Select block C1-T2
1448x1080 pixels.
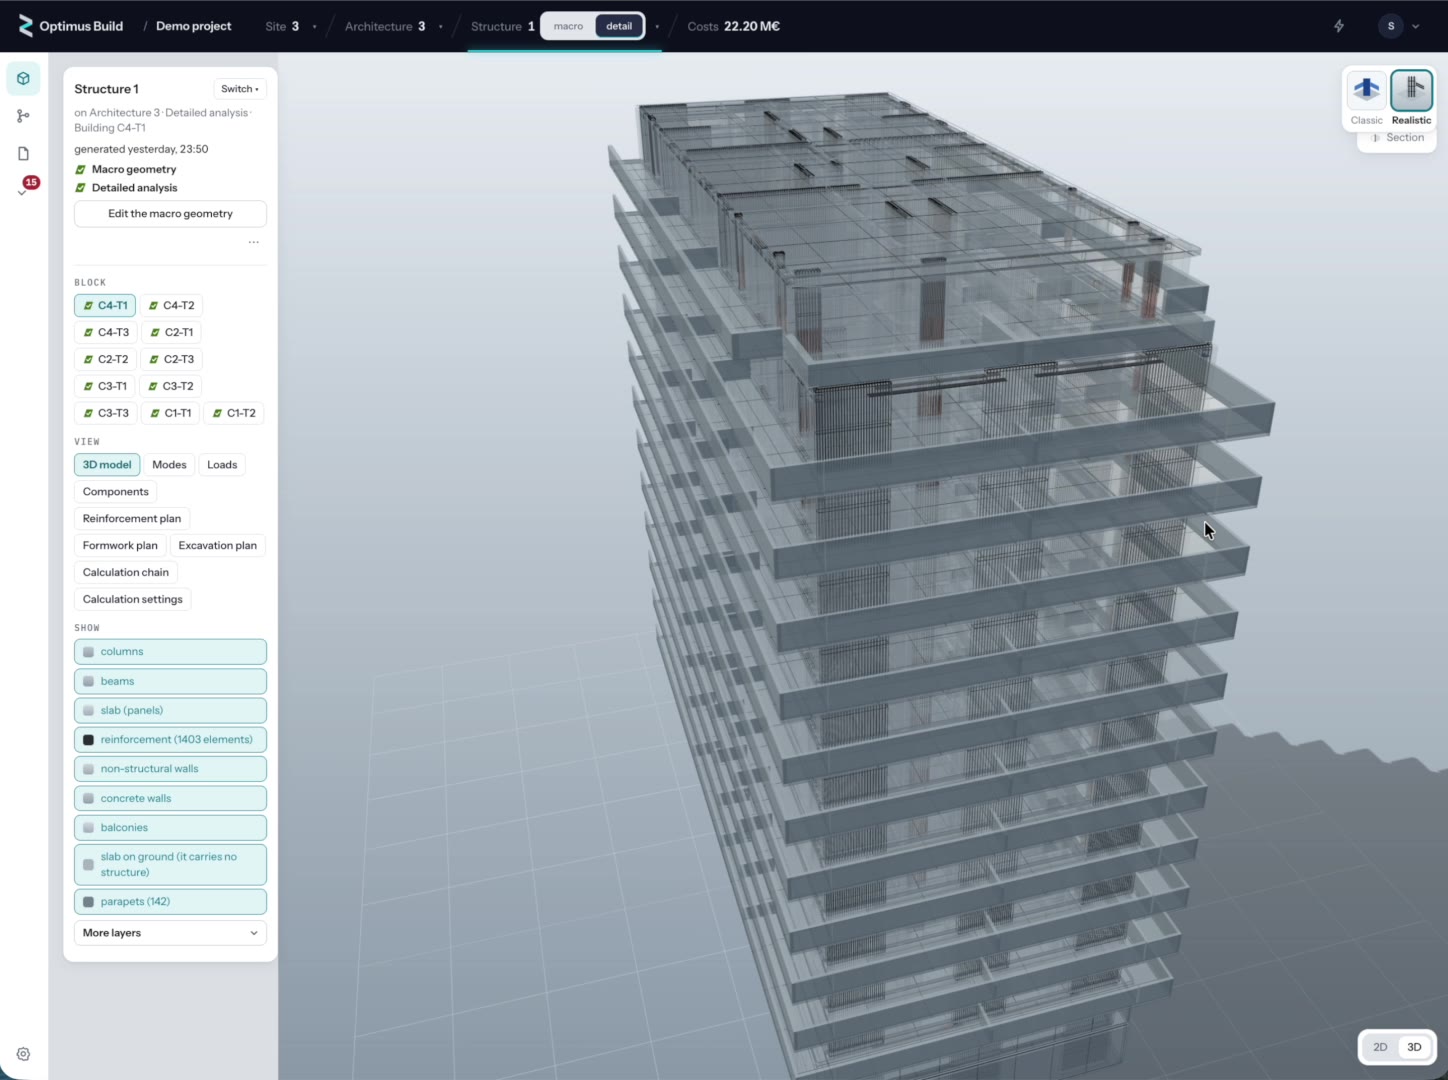tap(234, 413)
